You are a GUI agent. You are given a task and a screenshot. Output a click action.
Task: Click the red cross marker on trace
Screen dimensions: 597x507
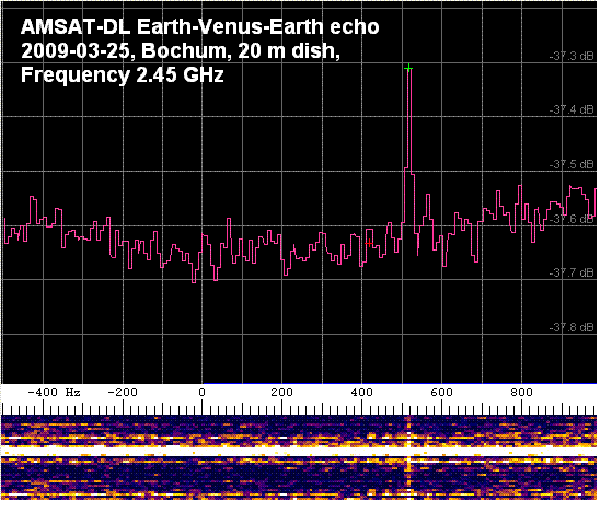pos(369,243)
